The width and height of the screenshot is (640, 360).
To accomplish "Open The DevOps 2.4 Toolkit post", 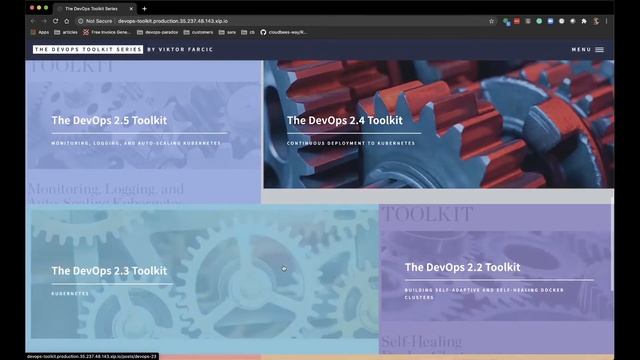I will click(x=345, y=120).
